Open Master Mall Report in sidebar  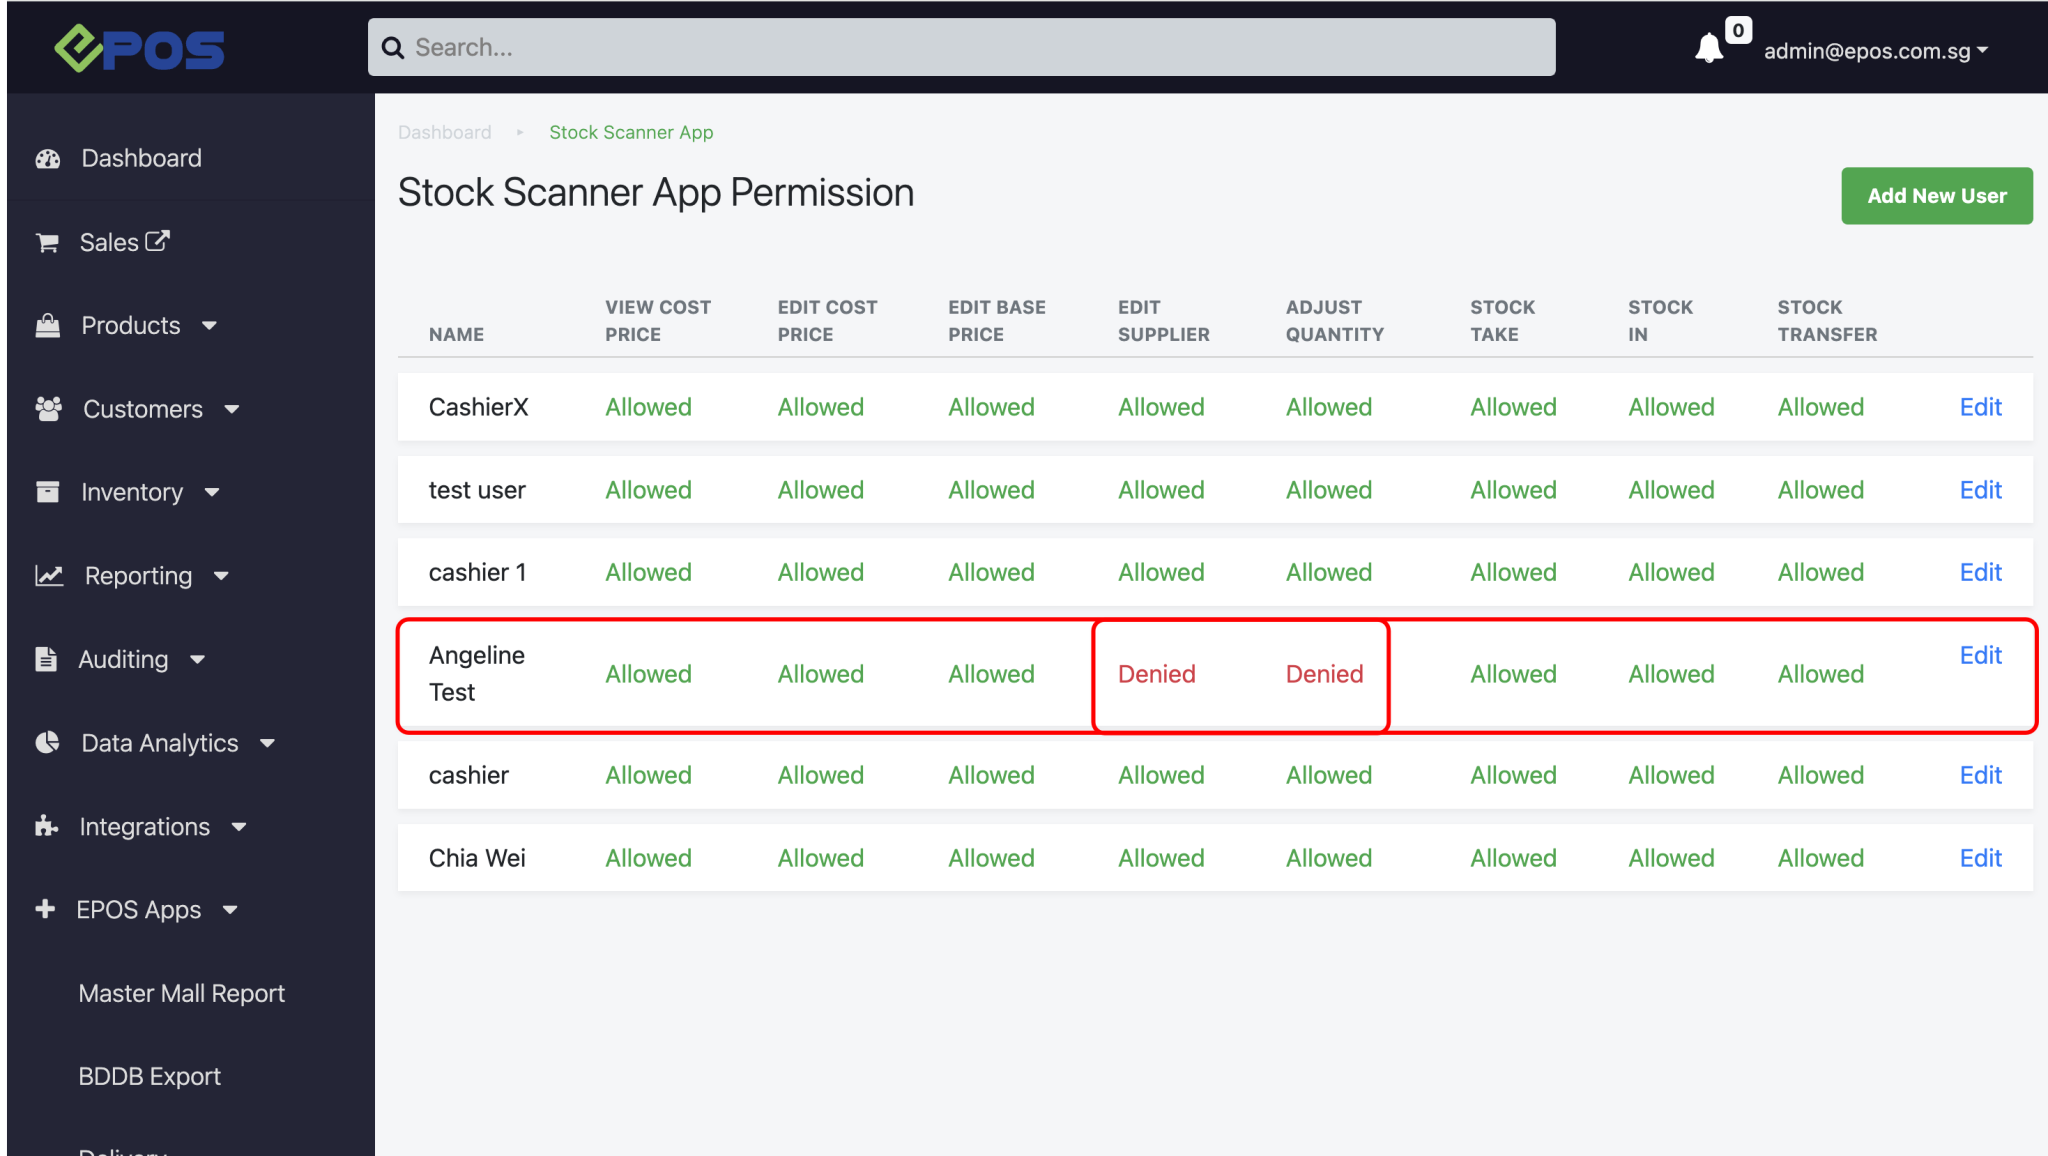click(x=182, y=993)
